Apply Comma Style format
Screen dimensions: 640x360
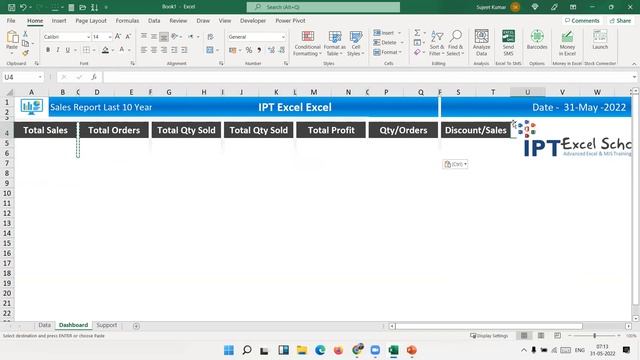tap(259, 50)
